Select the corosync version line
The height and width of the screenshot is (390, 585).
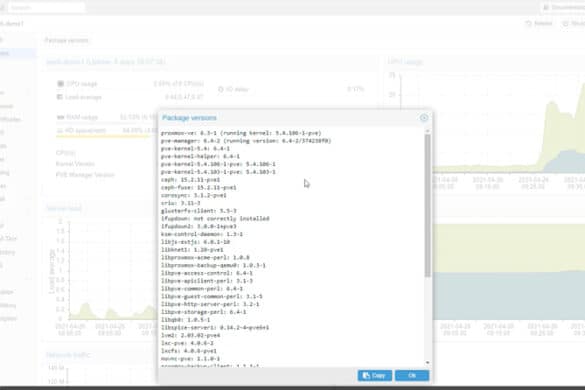pos(194,196)
